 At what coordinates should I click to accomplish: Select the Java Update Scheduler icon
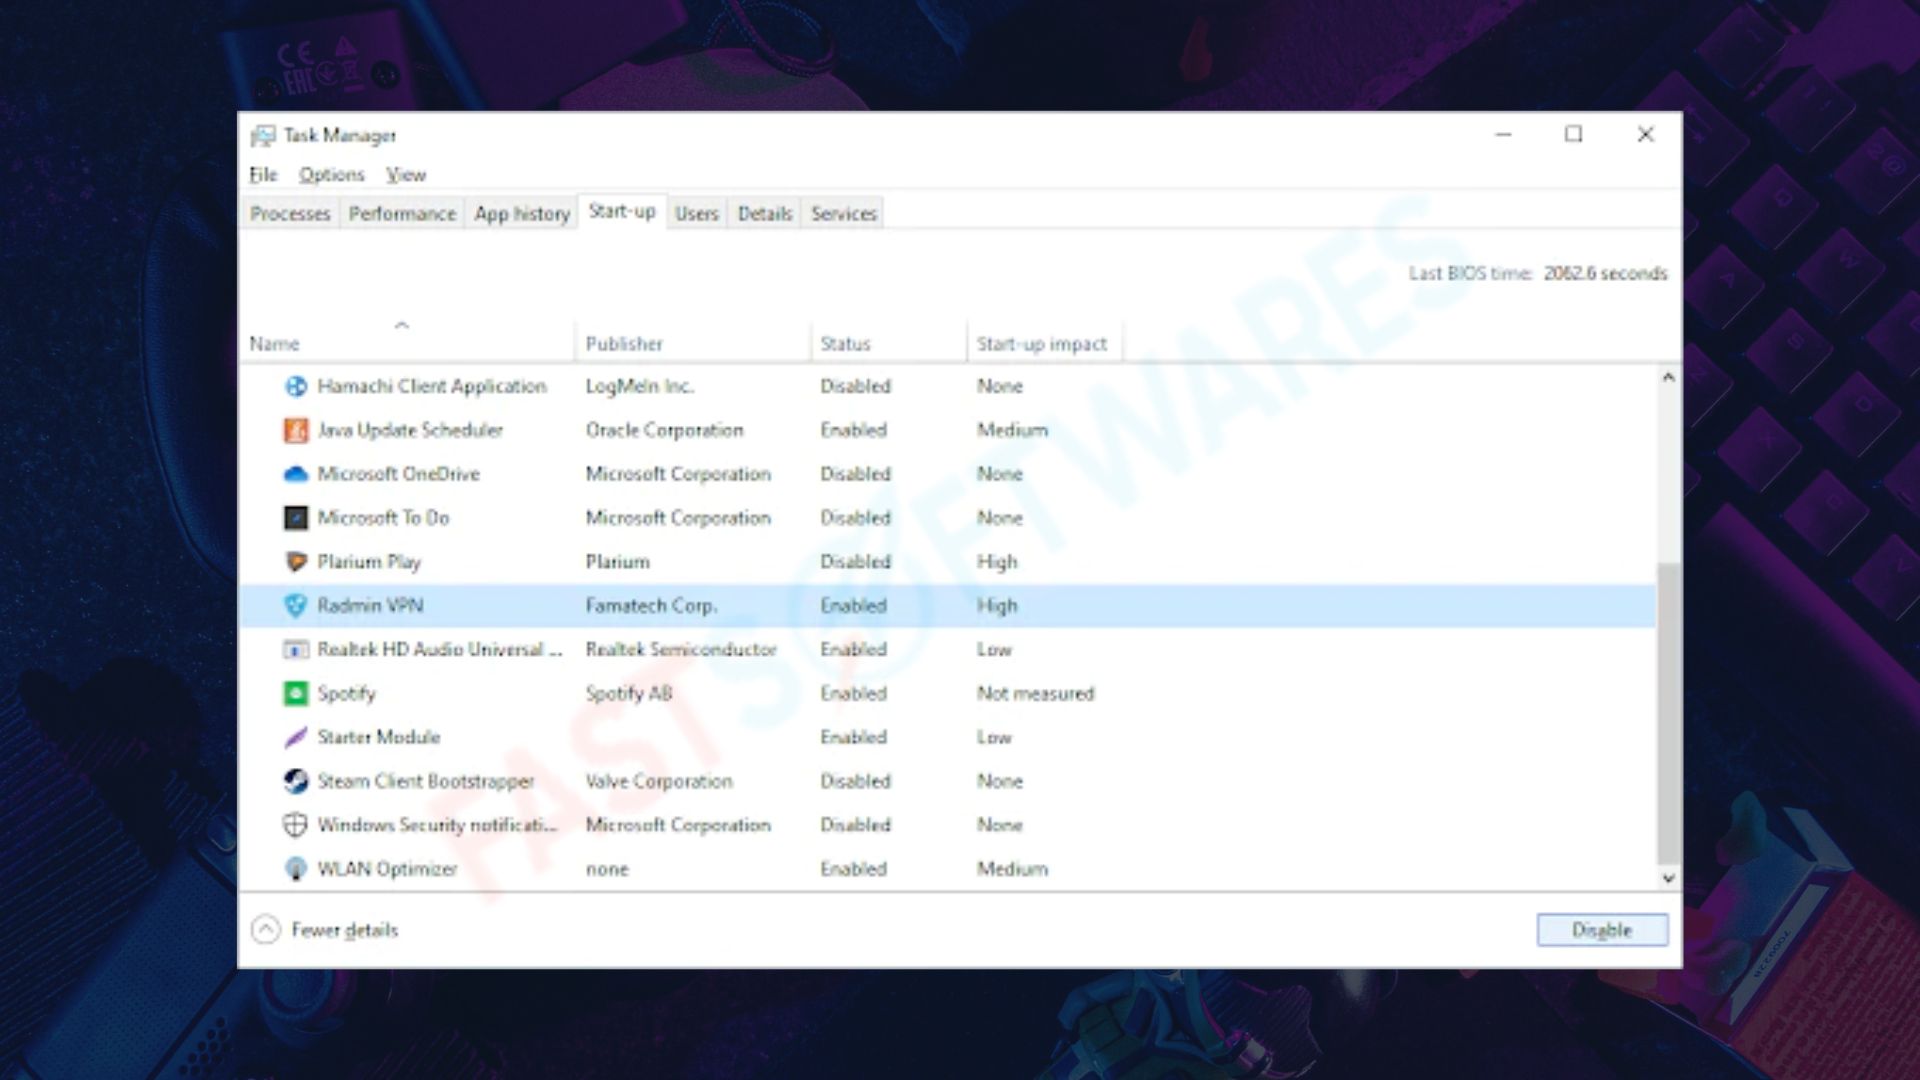[x=296, y=430]
